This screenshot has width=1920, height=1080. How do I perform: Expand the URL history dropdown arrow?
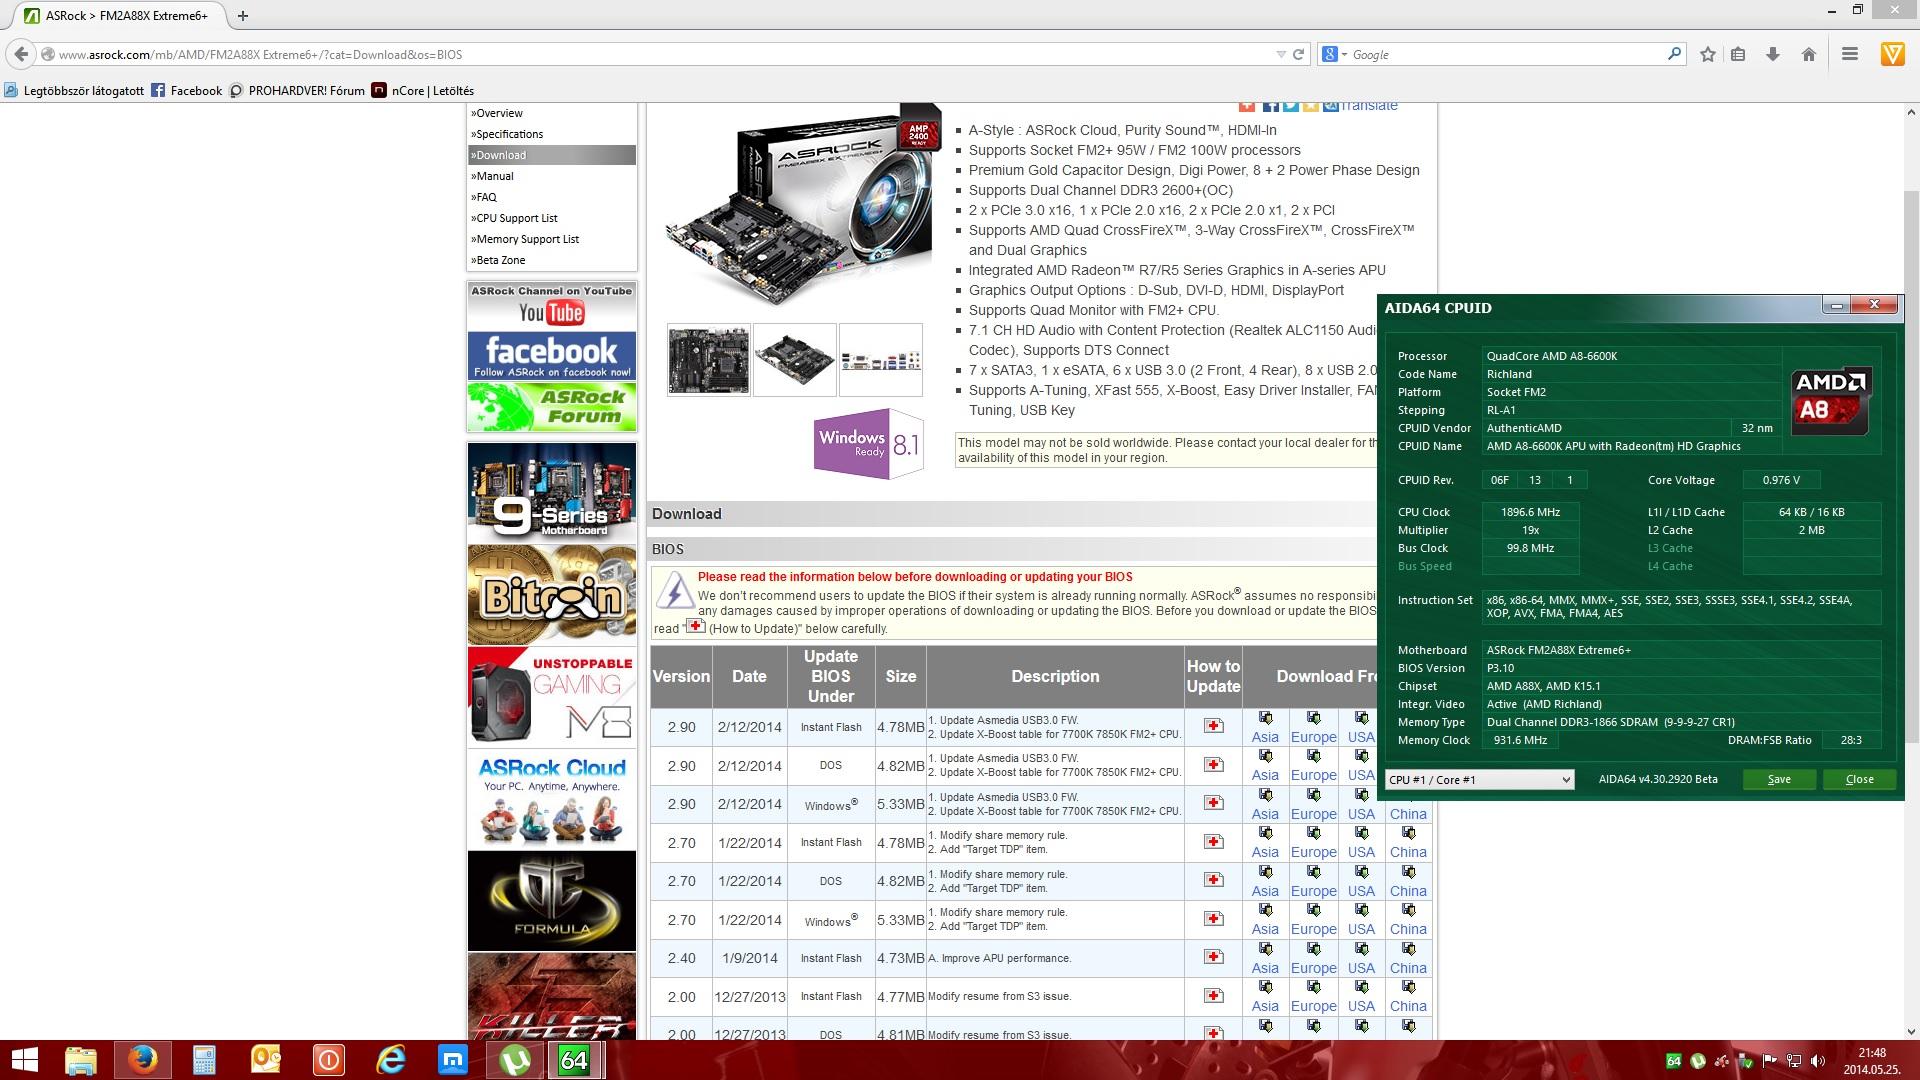pyautogui.click(x=1280, y=54)
